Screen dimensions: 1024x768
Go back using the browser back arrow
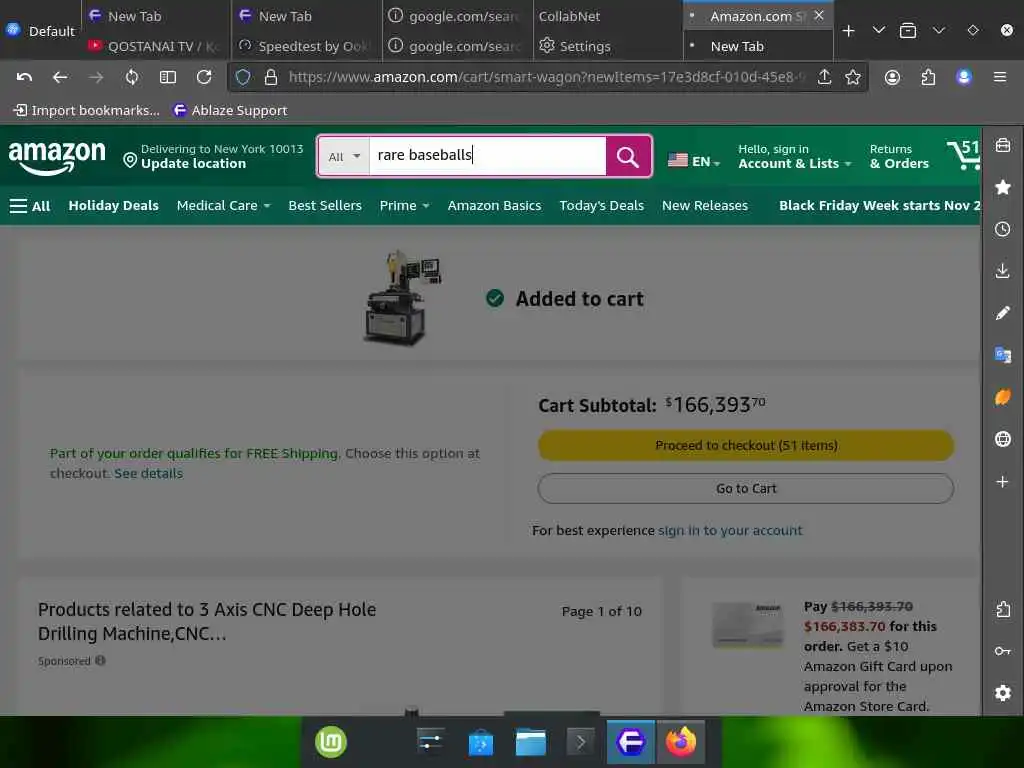click(x=60, y=77)
